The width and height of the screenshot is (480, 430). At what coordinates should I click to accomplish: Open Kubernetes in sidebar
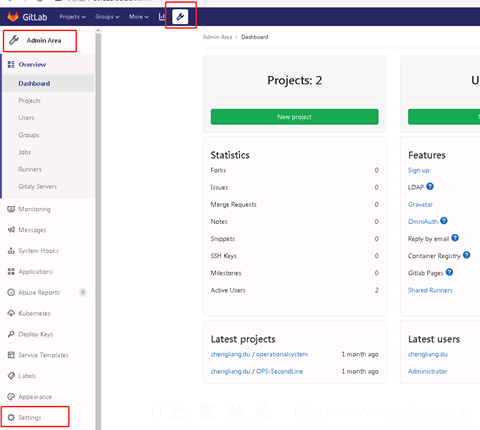coord(34,313)
